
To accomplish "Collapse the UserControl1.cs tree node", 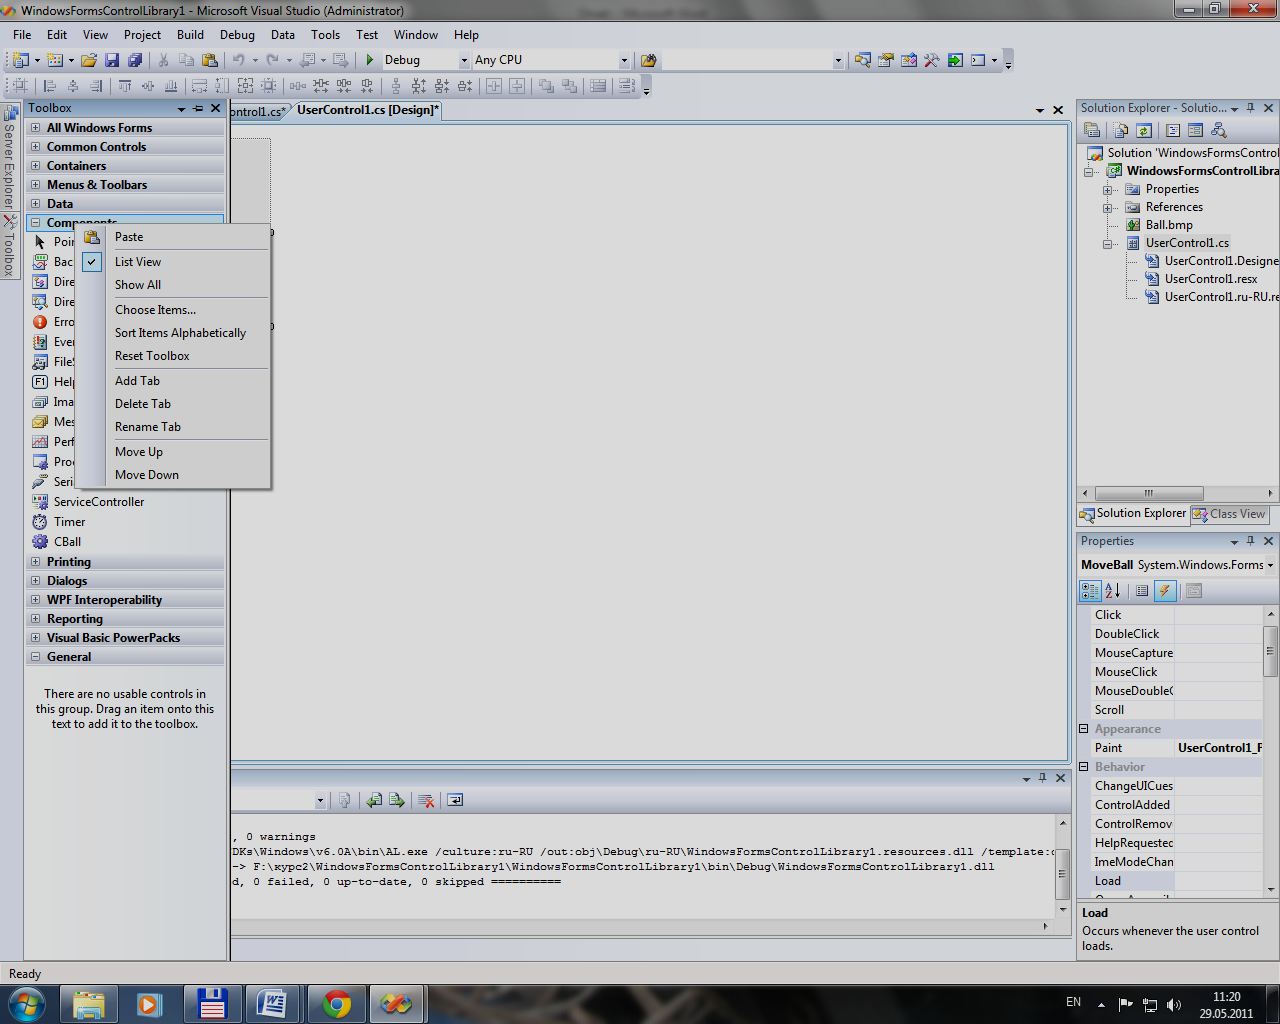I will 1108,243.
